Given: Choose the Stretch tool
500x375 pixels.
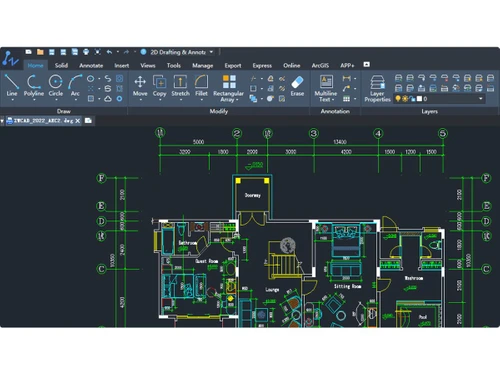Looking at the screenshot, I should [180, 85].
